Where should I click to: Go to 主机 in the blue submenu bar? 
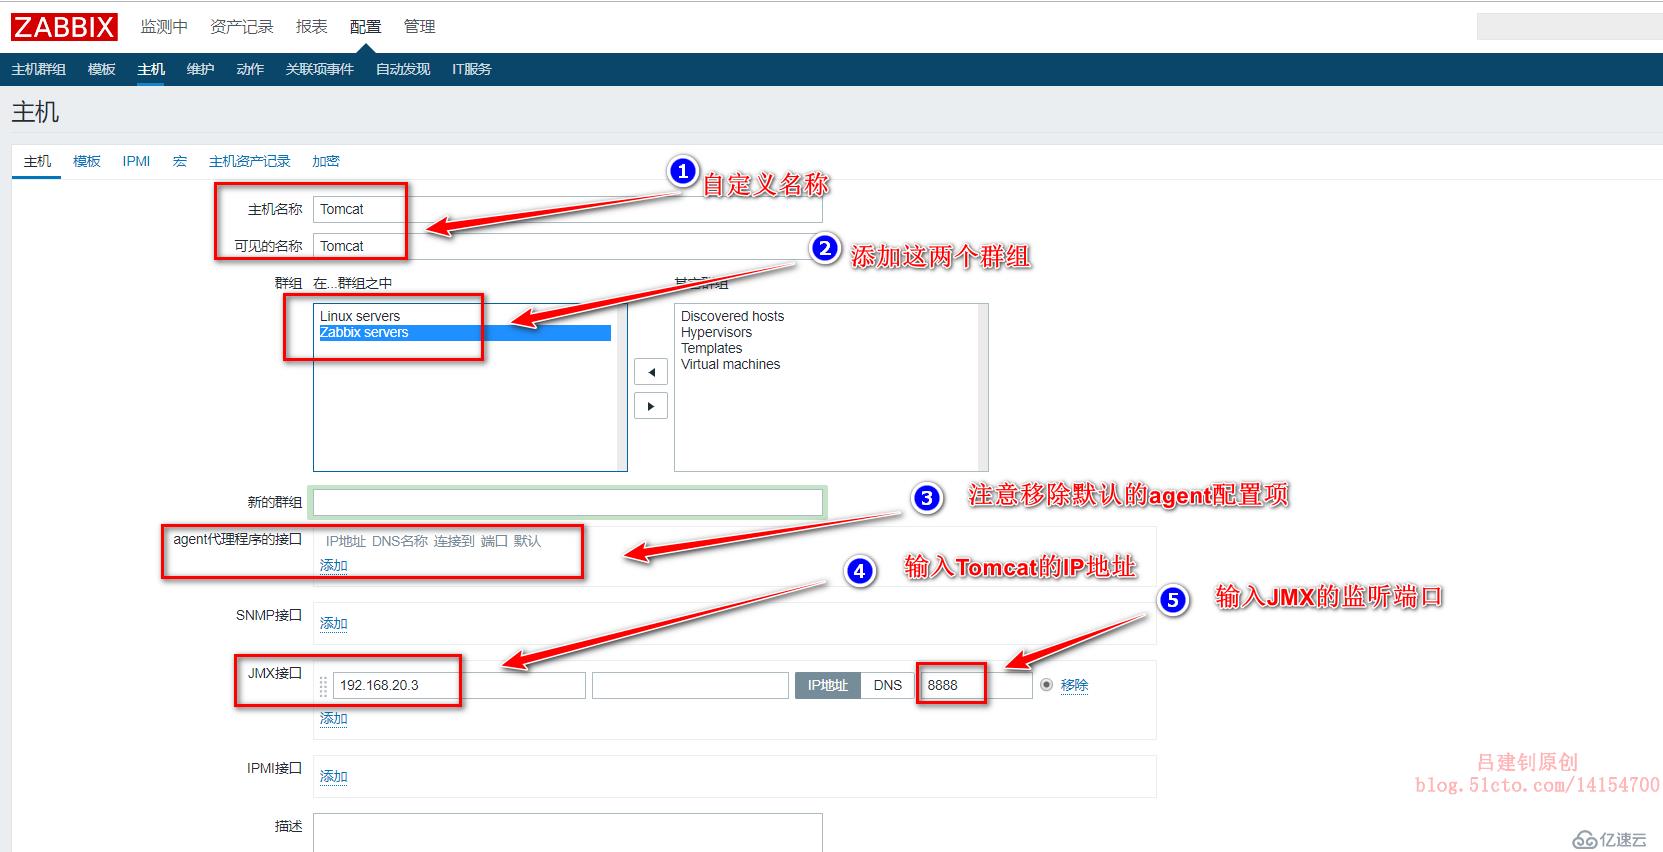click(151, 69)
